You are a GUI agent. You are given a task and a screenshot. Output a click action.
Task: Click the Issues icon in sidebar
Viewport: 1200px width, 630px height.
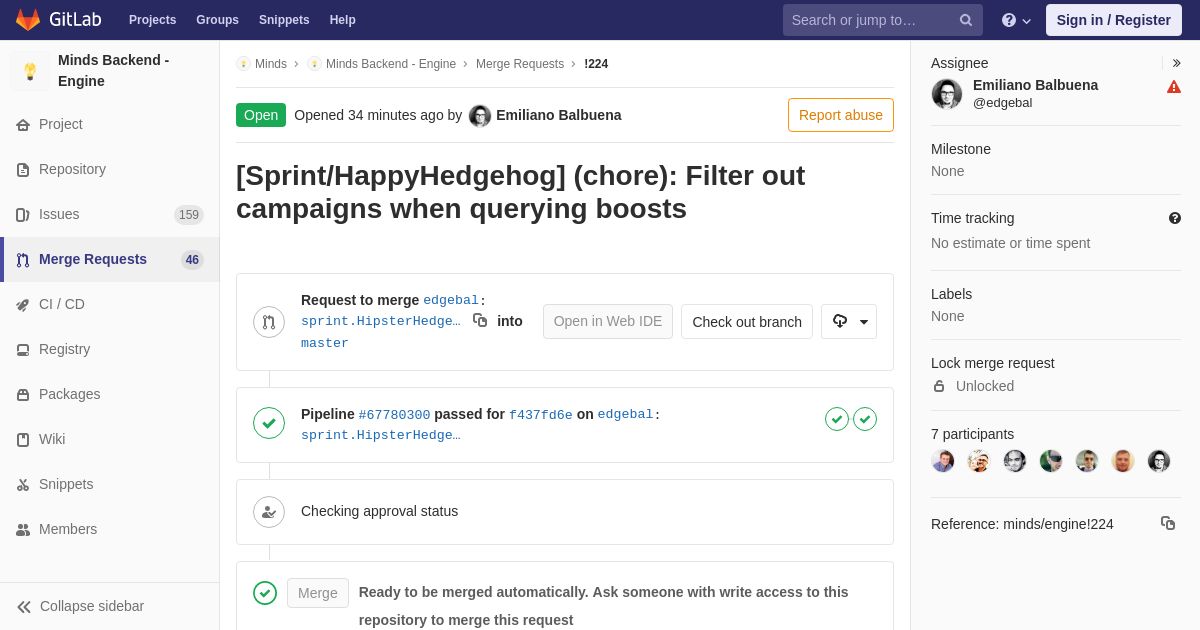(23, 215)
